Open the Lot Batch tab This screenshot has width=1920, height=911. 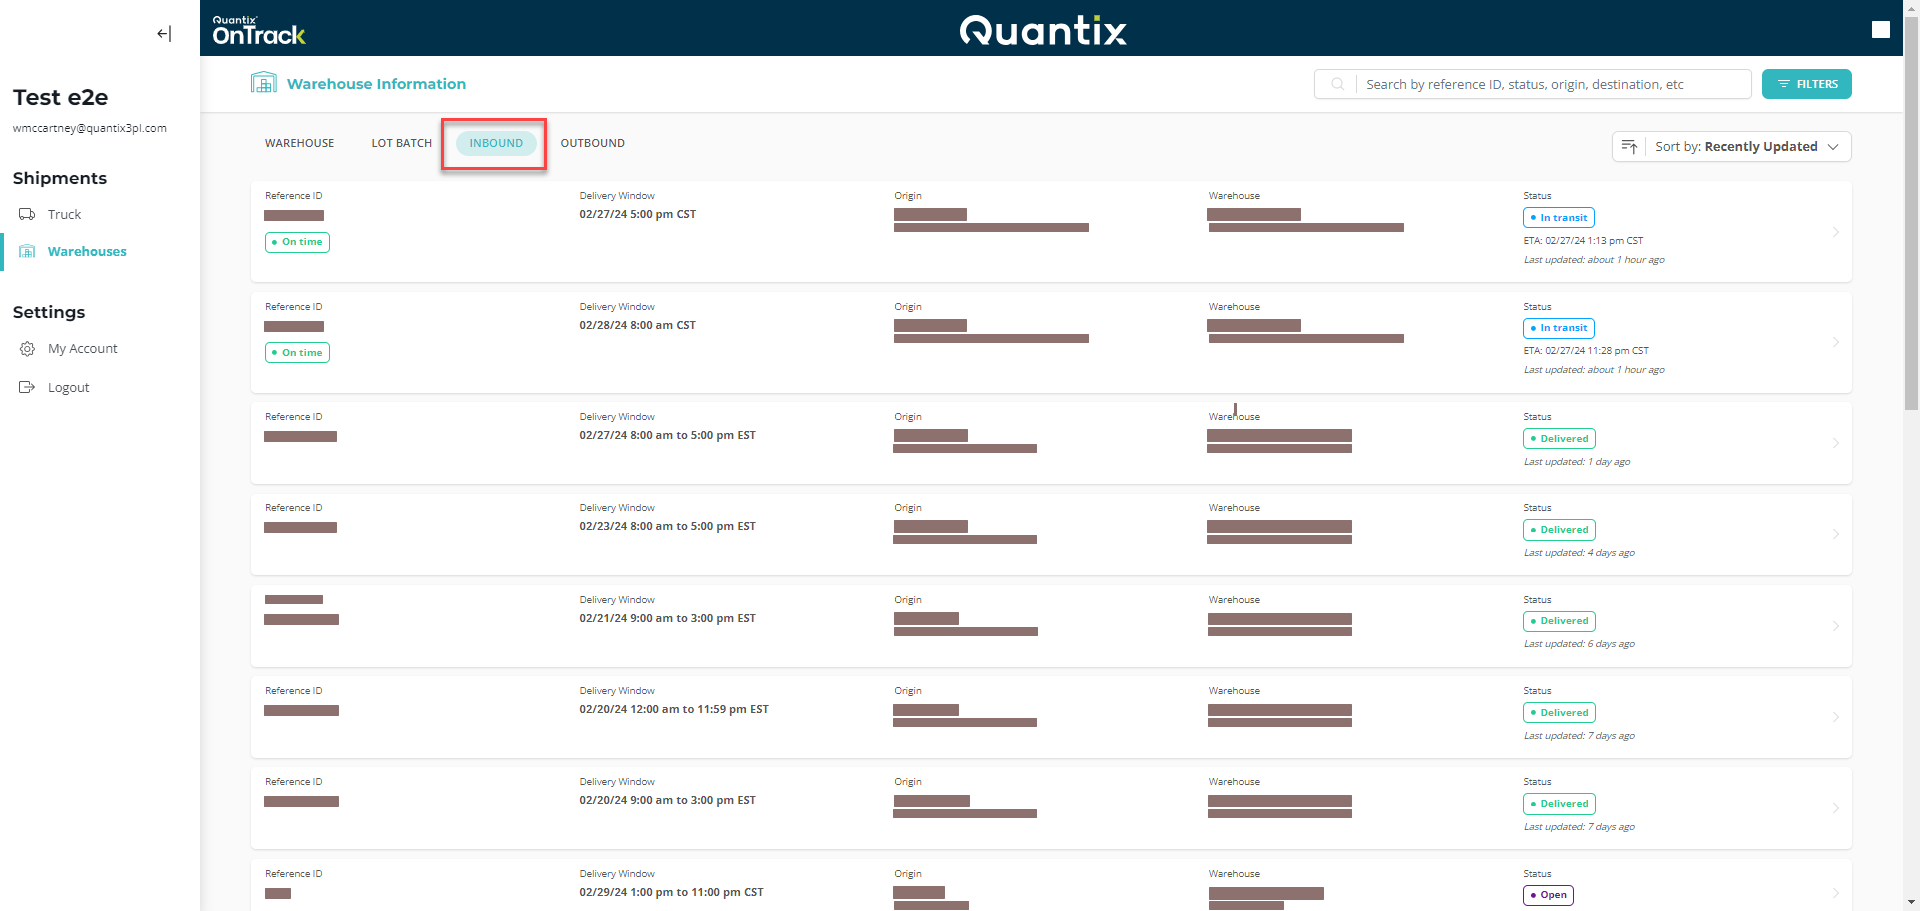coord(401,143)
